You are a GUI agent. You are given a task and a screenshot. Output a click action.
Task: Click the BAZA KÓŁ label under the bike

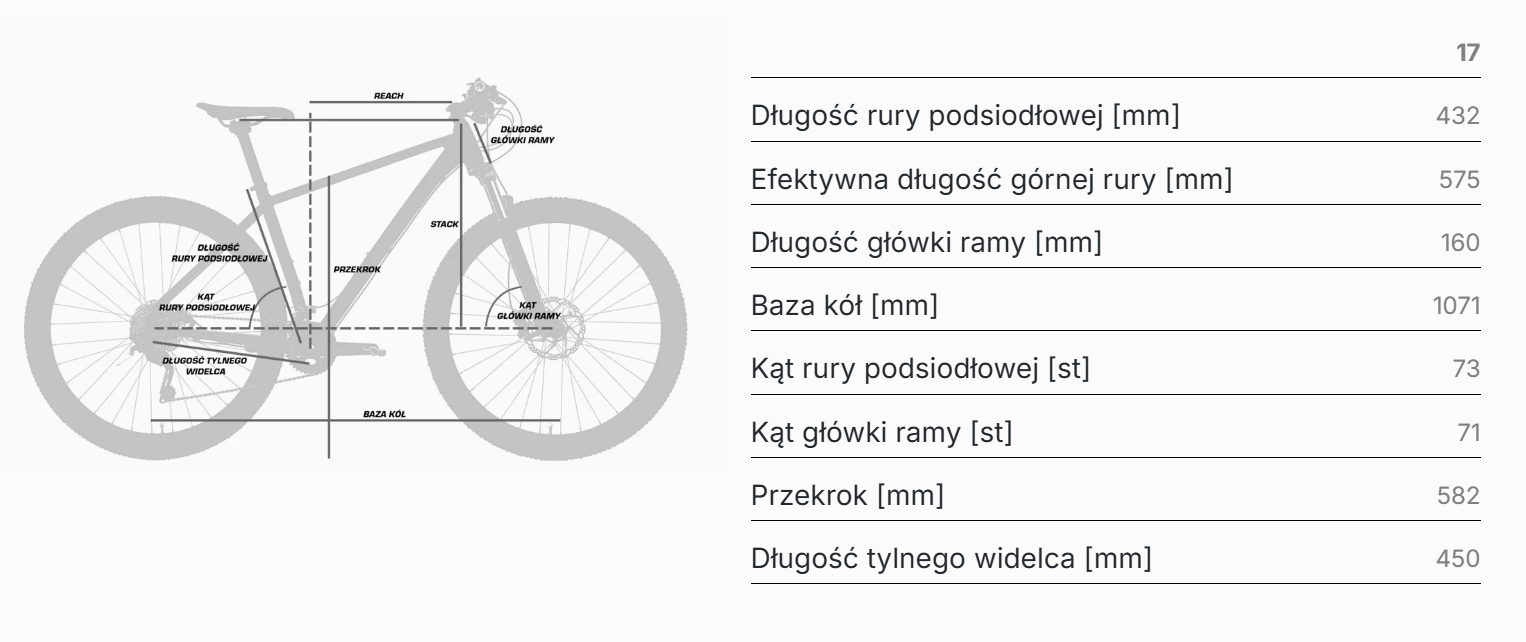[384, 413]
